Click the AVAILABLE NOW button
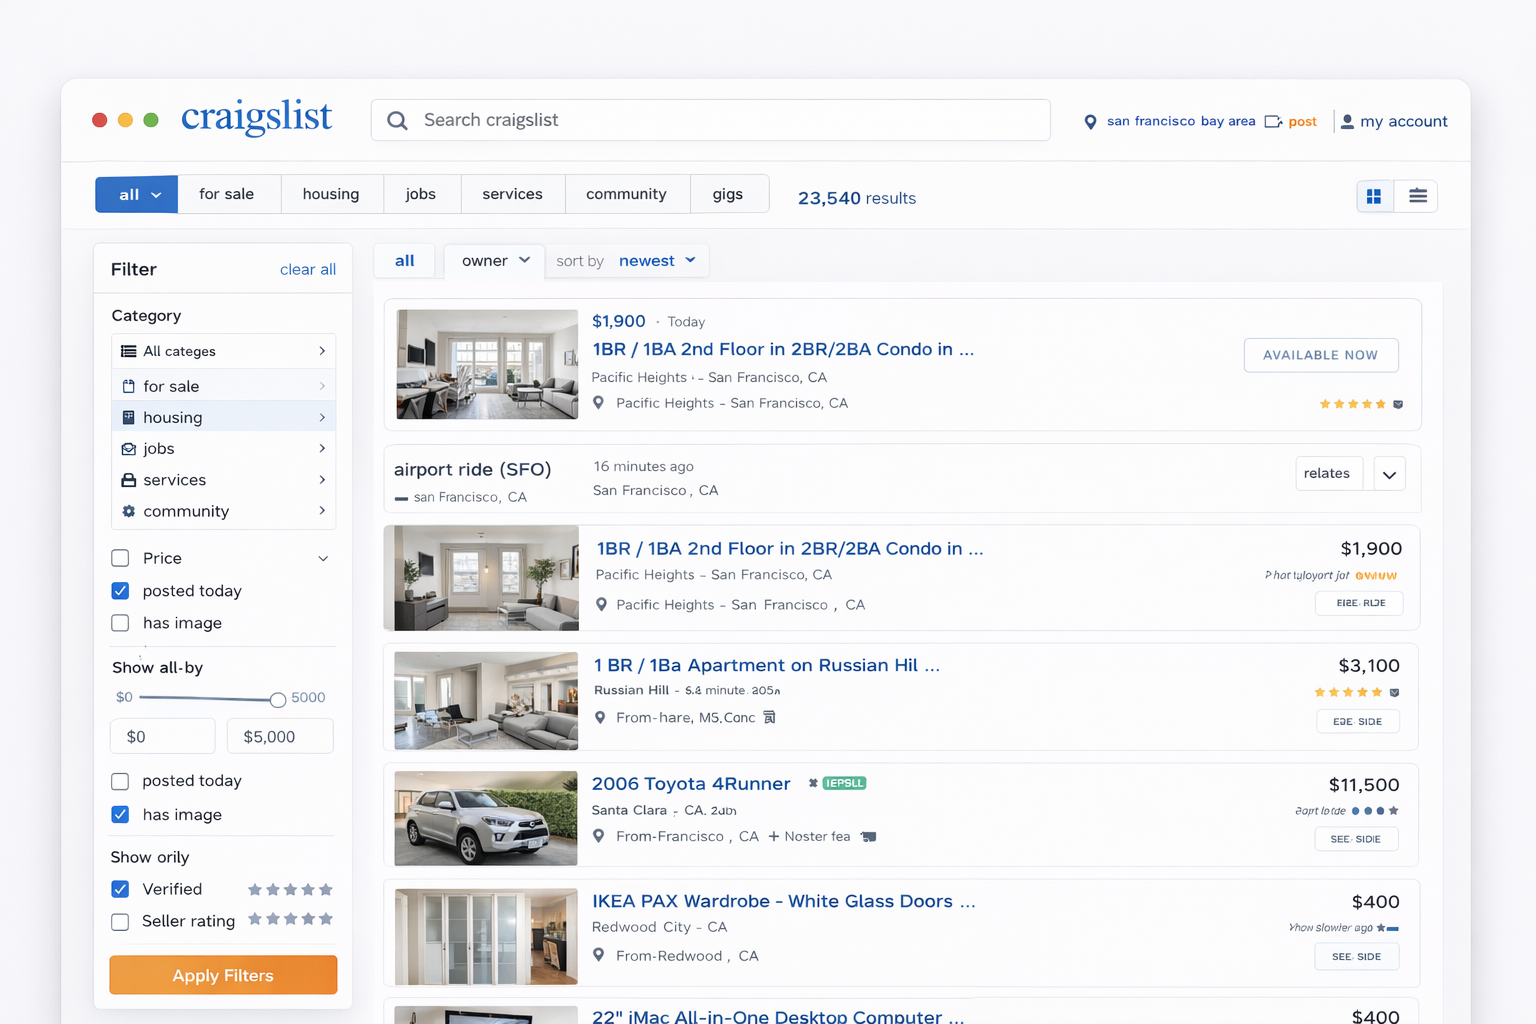Screen dimensions: 1536x1024 (x=1321, y=355)
